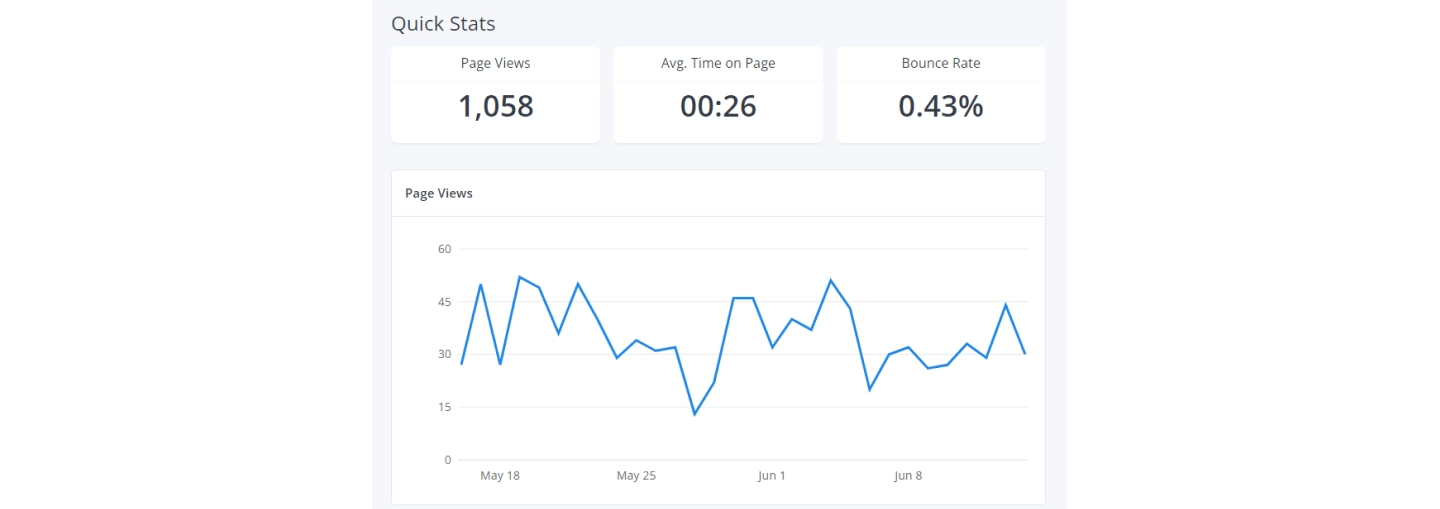The height and width of the screenshot is (509, 1440).
Task: Click the 30 y-axis label
Action: click(444, 354)
